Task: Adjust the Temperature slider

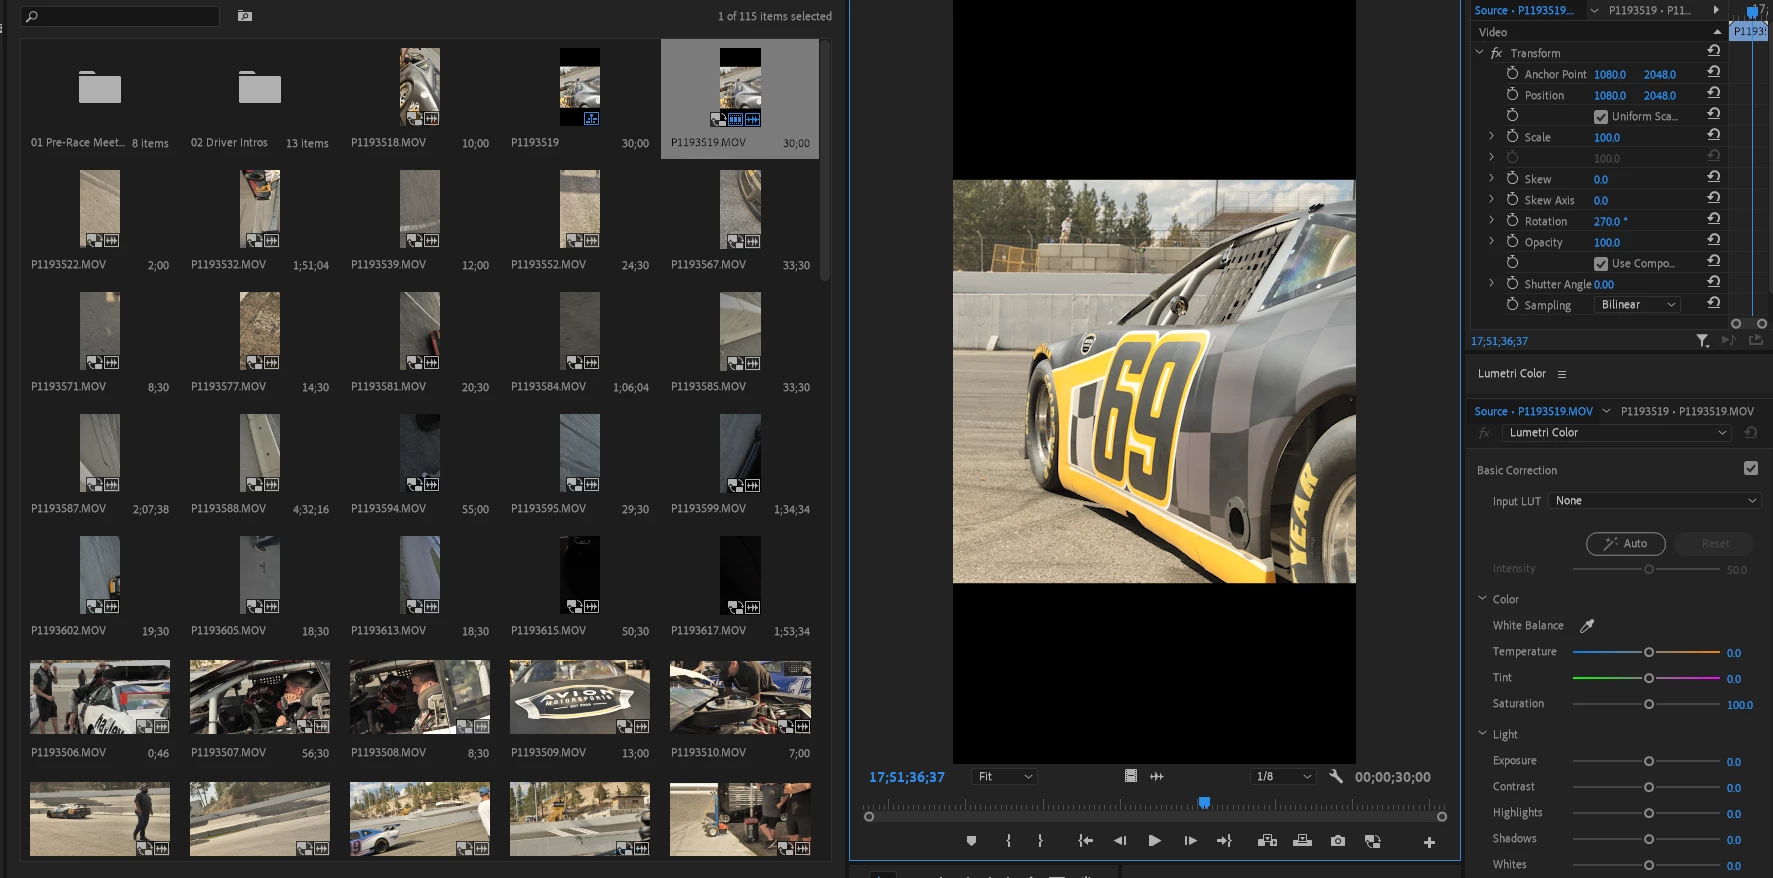Action: coord(1648,652)
